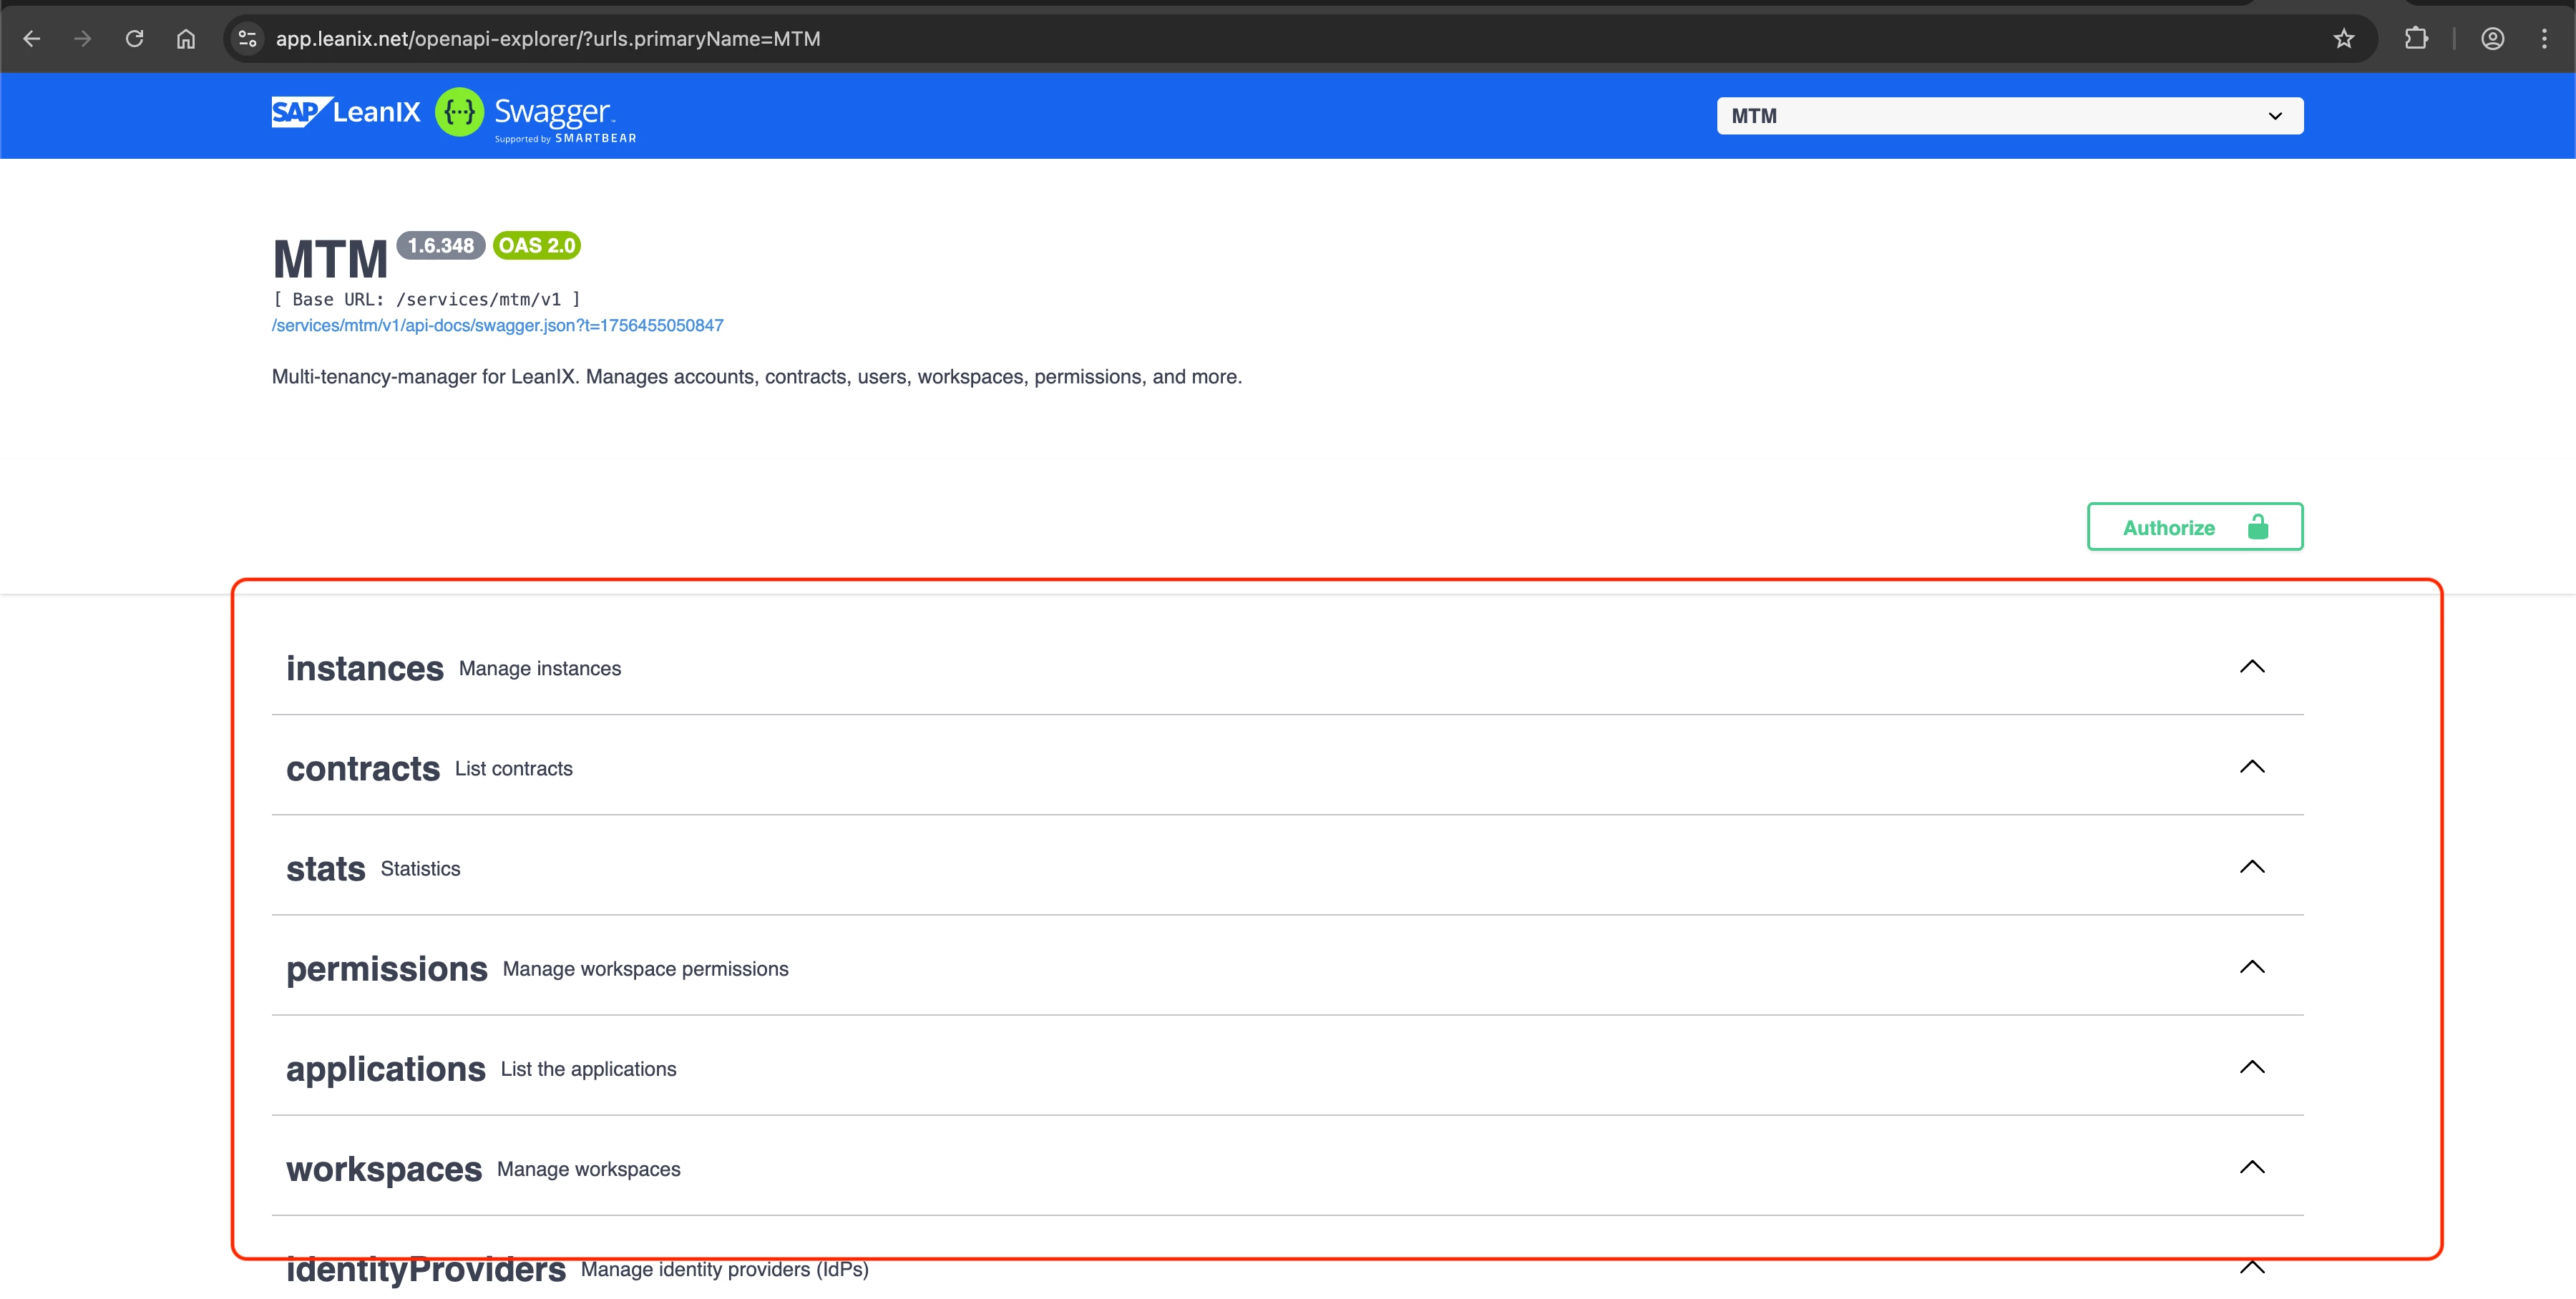Click the 'Manage instances' description

tap(540, 668)
